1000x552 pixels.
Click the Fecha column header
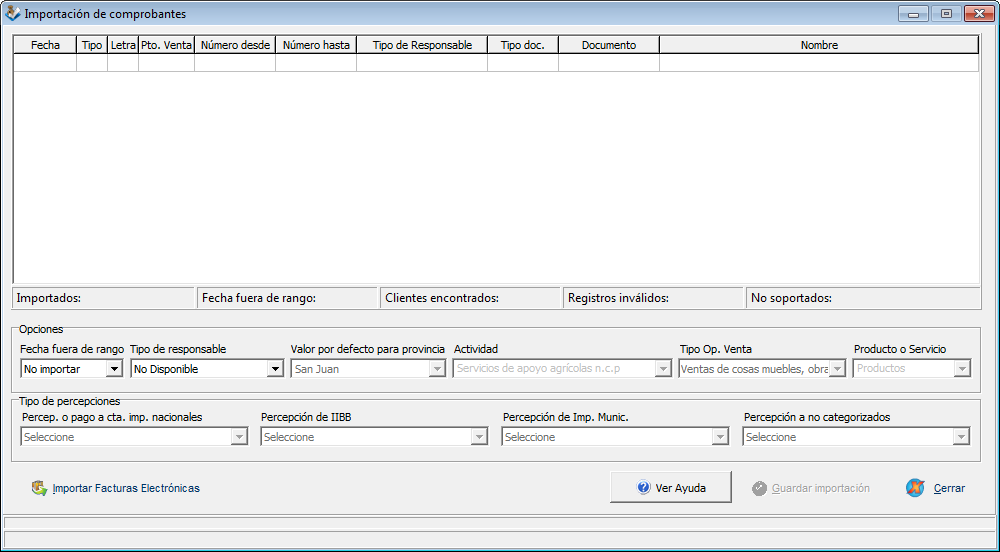coord(45,45)
